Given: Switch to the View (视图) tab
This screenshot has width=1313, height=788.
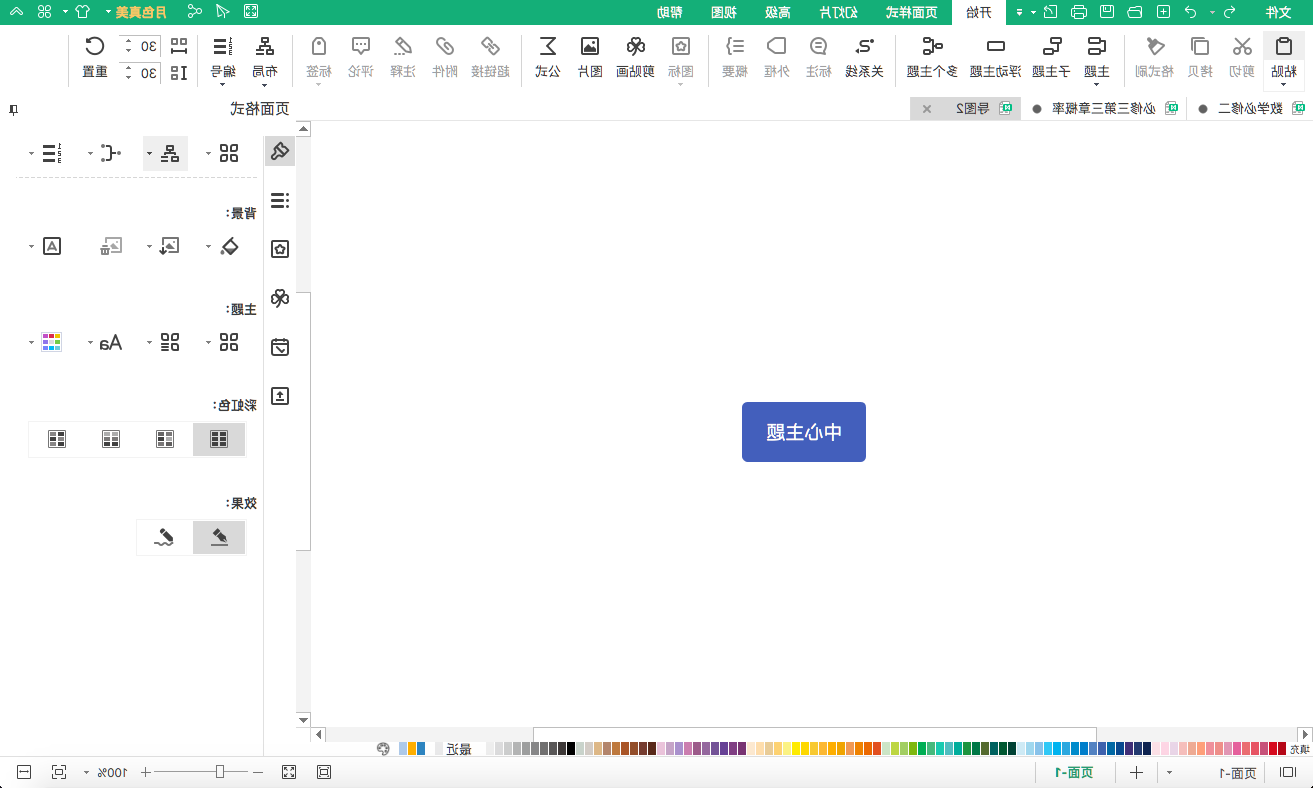Looking at the screenshot, I should 723,12.
